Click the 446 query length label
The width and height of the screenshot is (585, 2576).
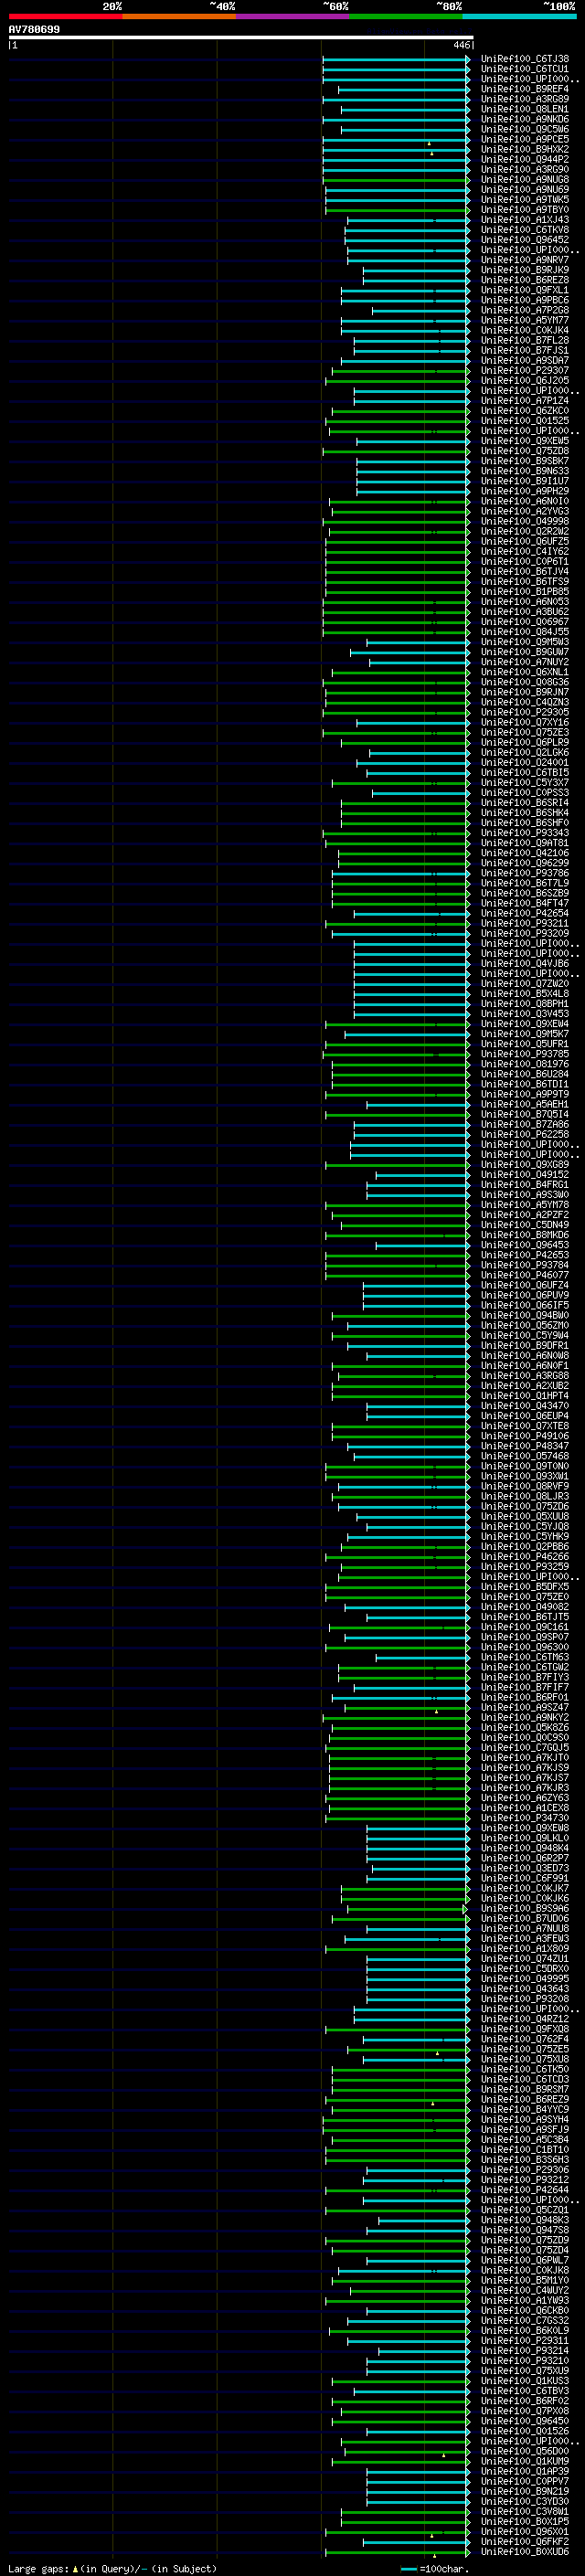(461, 45)
